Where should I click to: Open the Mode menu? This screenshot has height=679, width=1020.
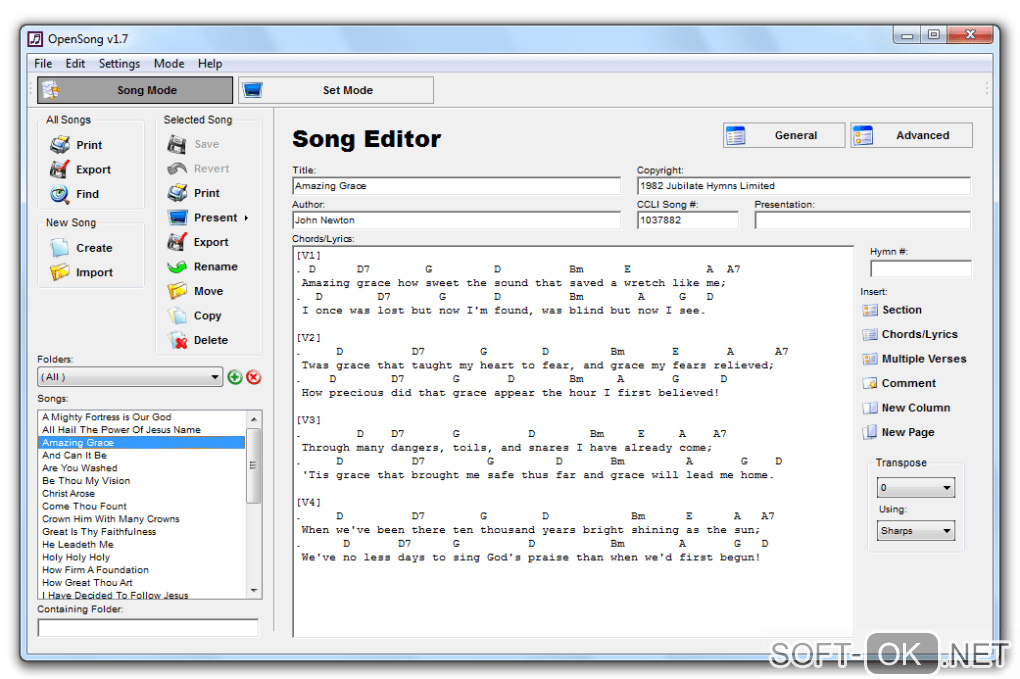(x=169, y=63)
